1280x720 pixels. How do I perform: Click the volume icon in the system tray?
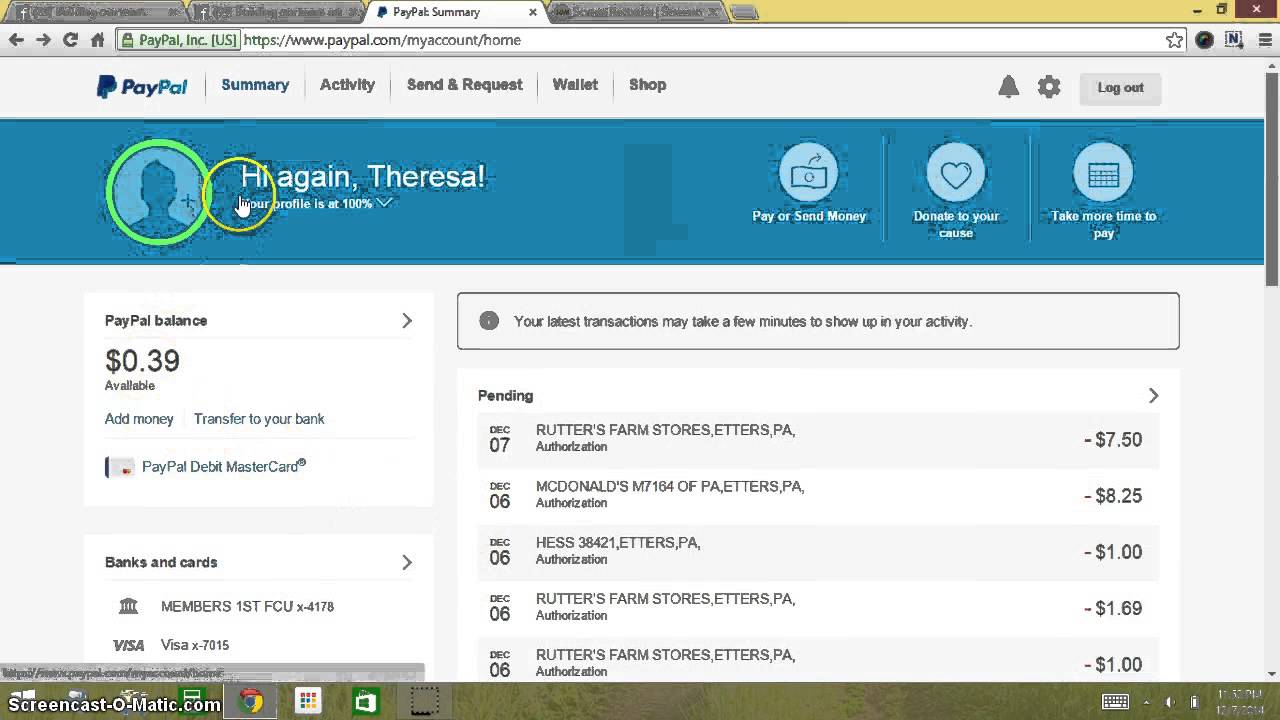pyautogui.click(x=1169, y=702)
